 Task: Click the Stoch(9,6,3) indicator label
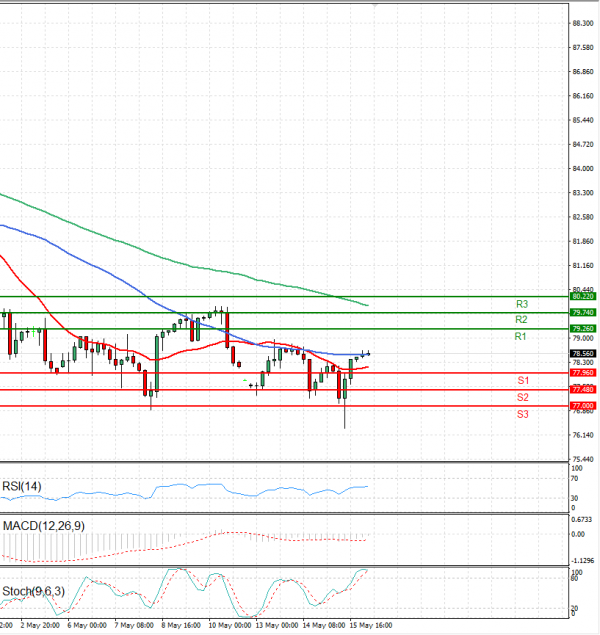(x=34, y=591)
